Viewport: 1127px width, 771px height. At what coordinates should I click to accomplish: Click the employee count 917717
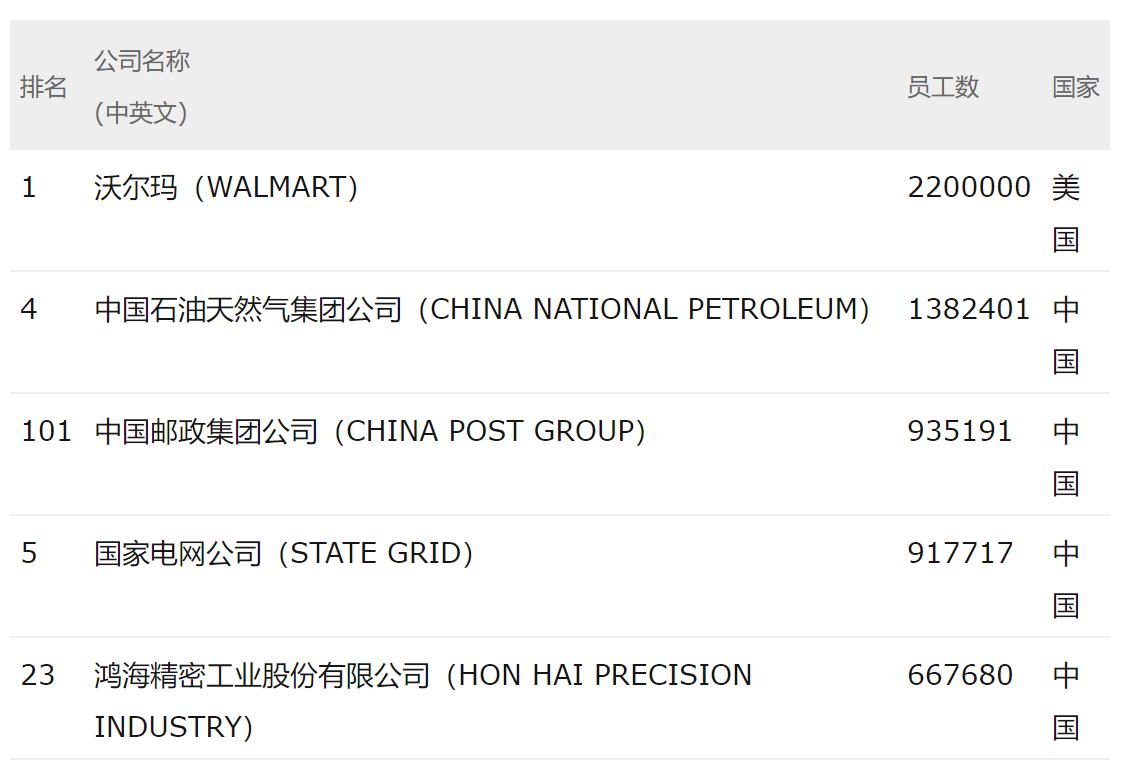[960, 554]
